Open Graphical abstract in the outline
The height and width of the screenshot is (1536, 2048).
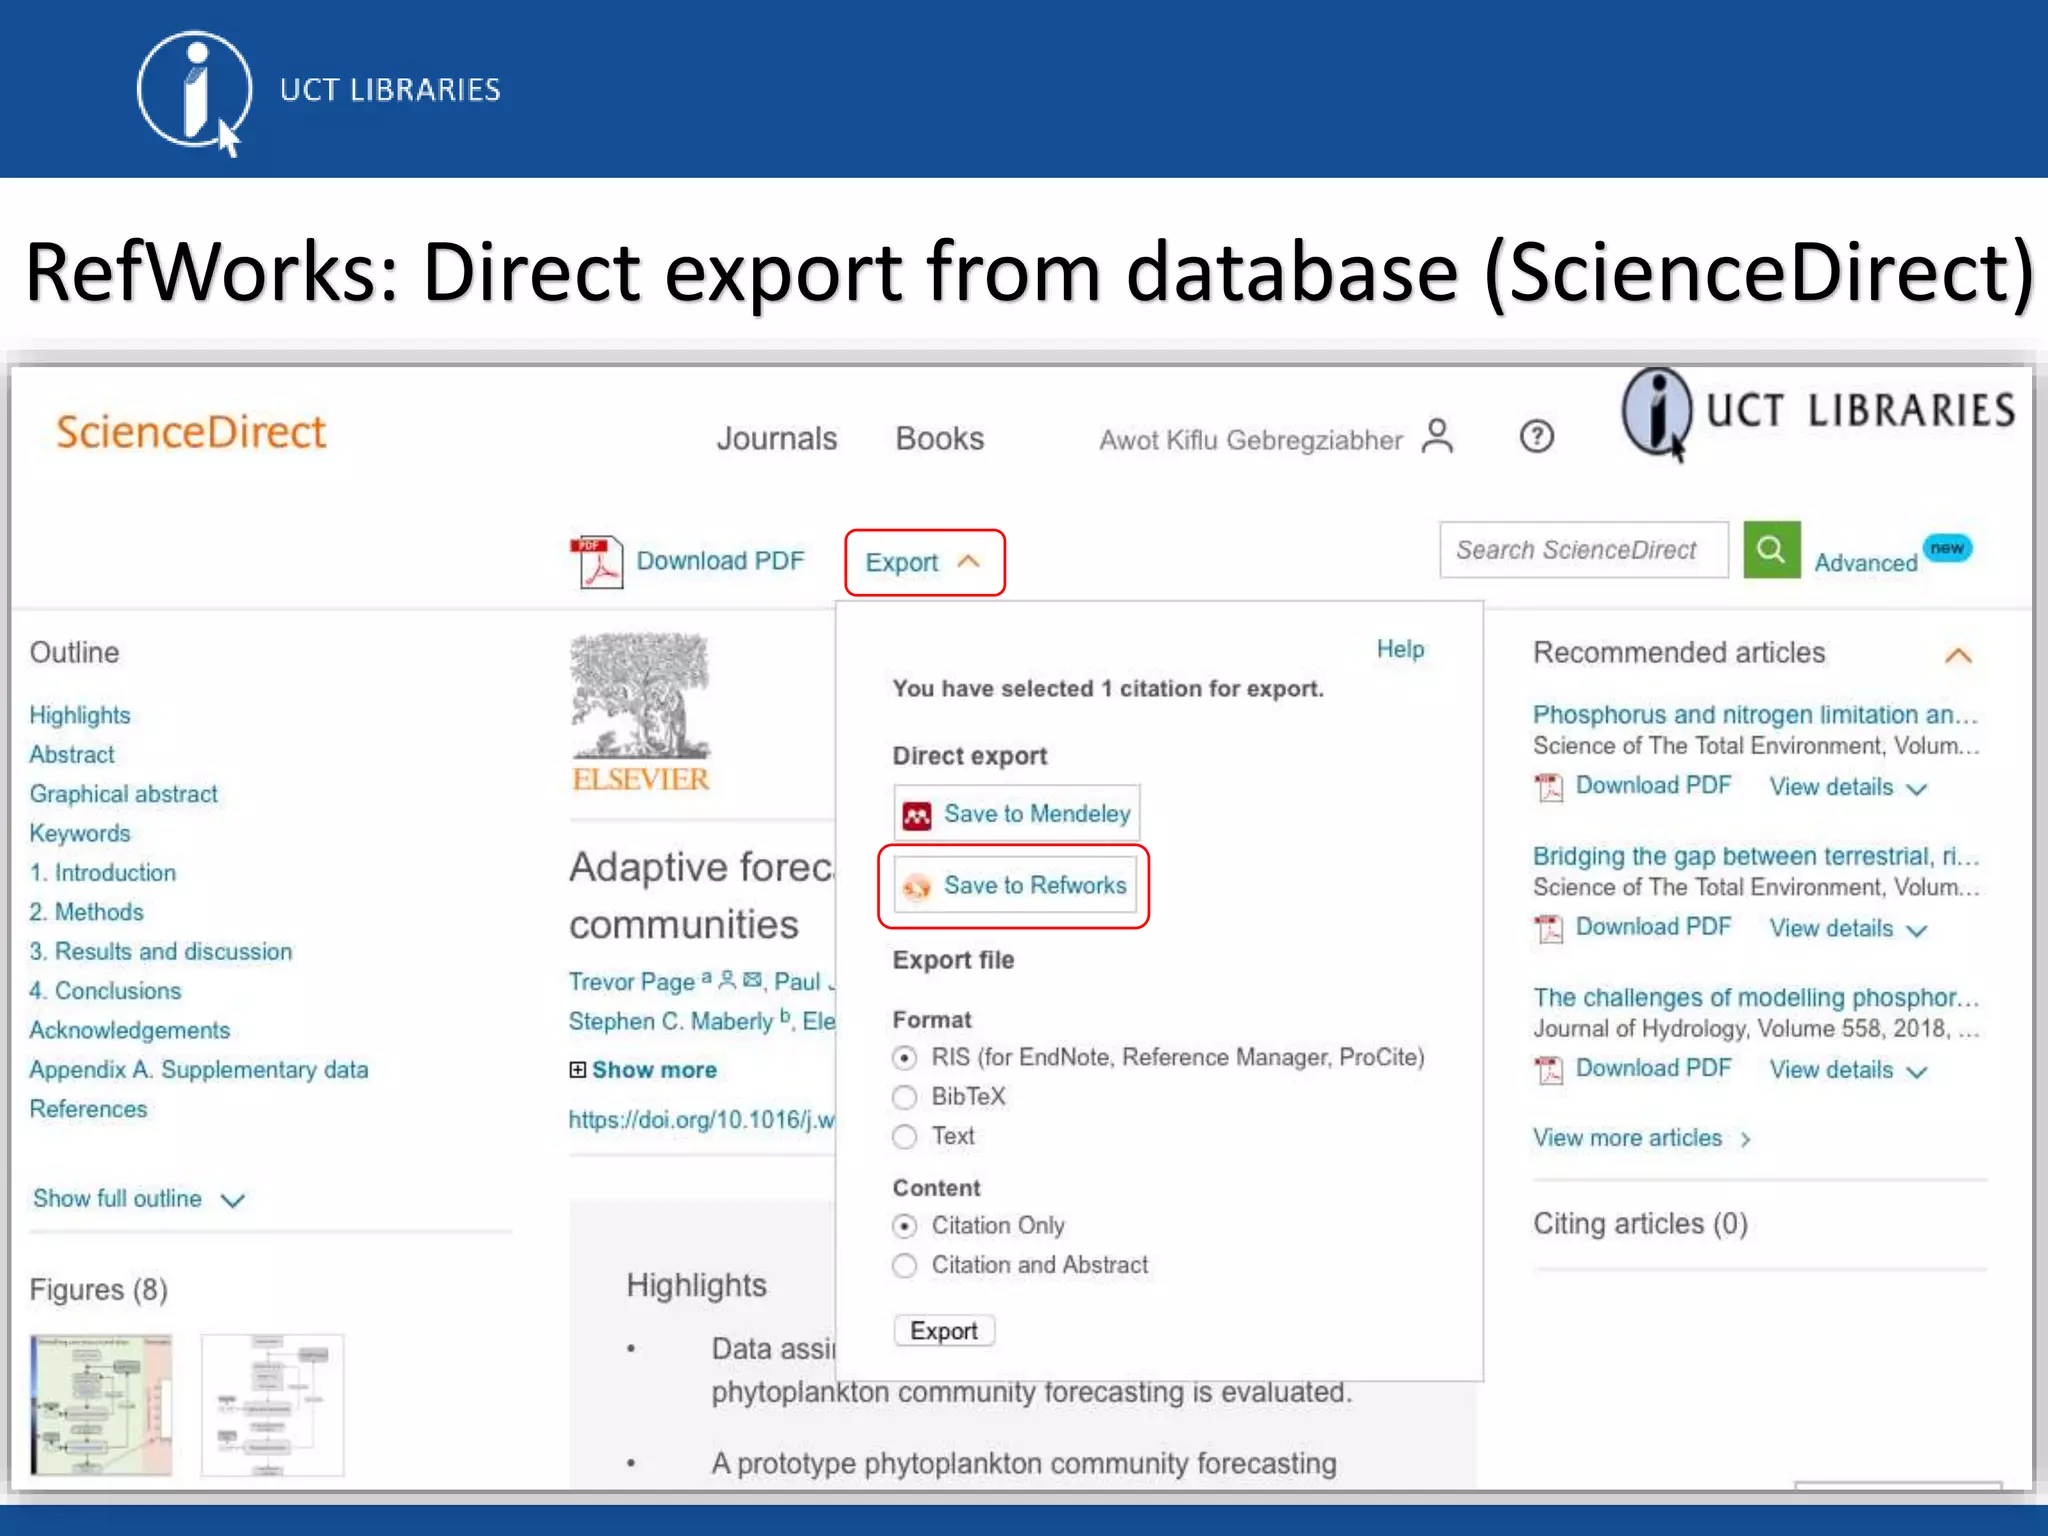point(123,794)
